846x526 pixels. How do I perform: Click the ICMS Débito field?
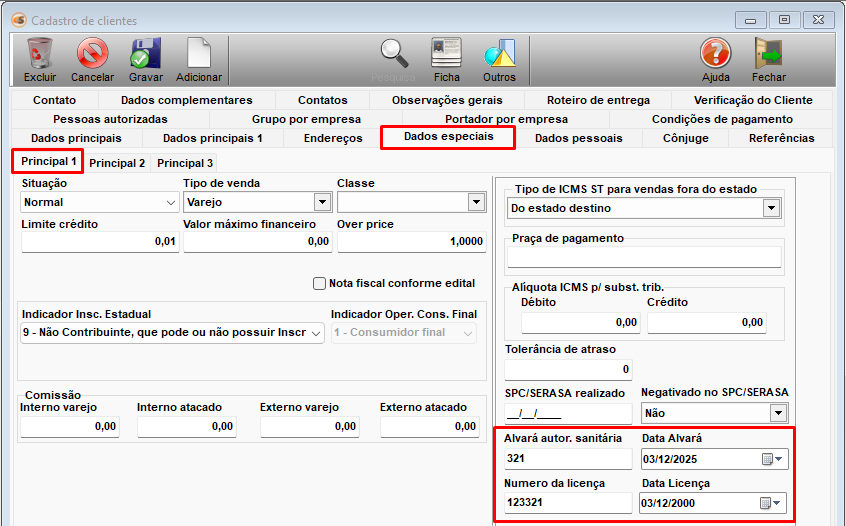pyautogui.click(x=581, y=323)
